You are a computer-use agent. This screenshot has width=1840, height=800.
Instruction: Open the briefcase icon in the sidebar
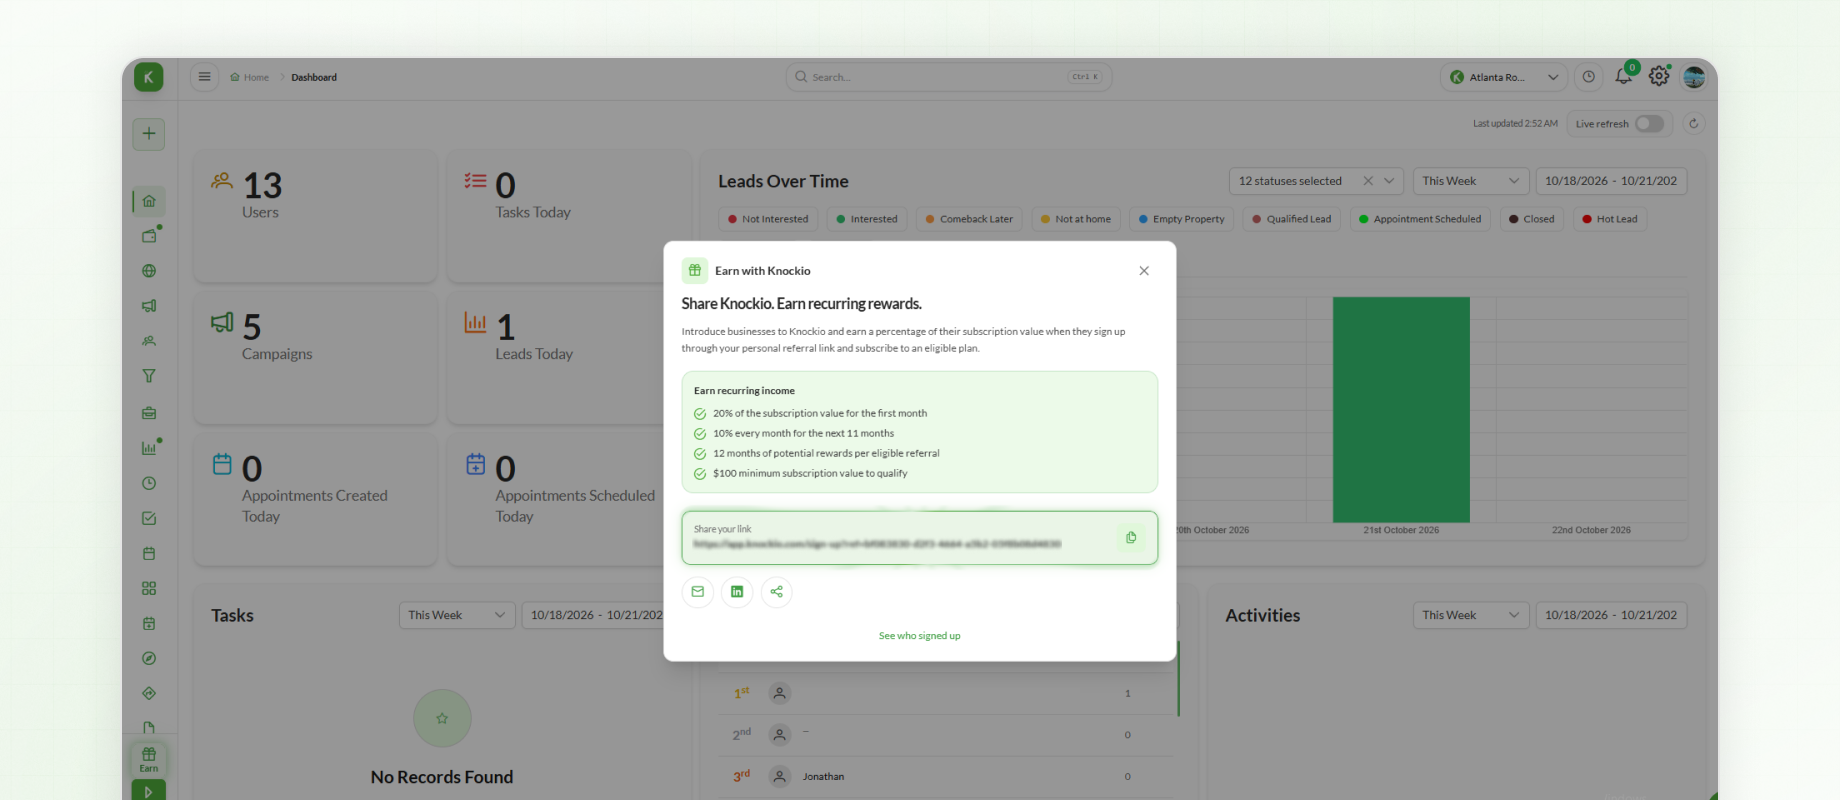(149, 413)
